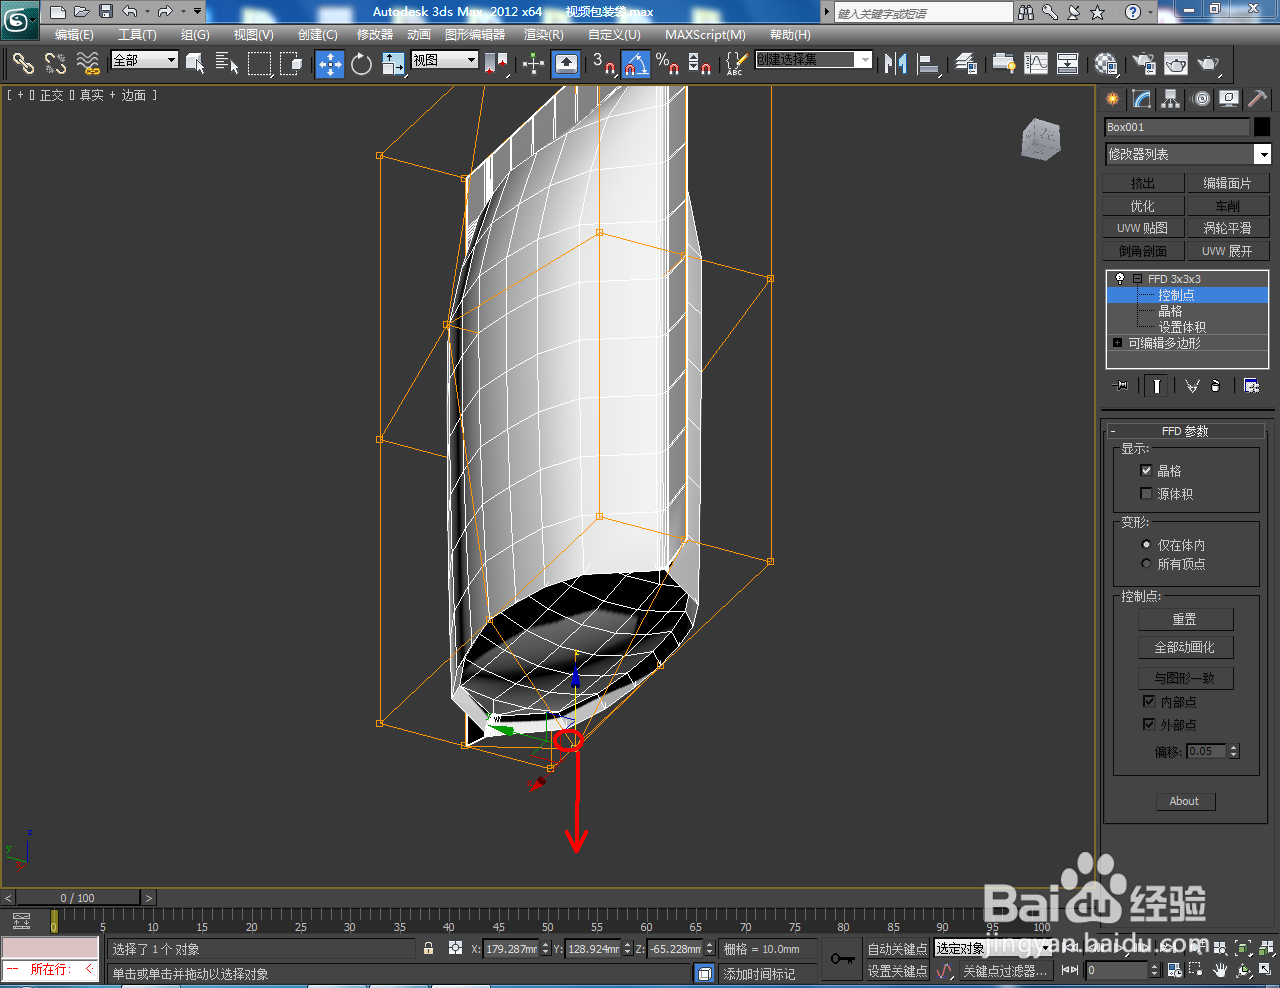Viewport: 1280px width, 988px height.
Task: Click the Unlink Selection tool
Action: (x=56, y=64)
